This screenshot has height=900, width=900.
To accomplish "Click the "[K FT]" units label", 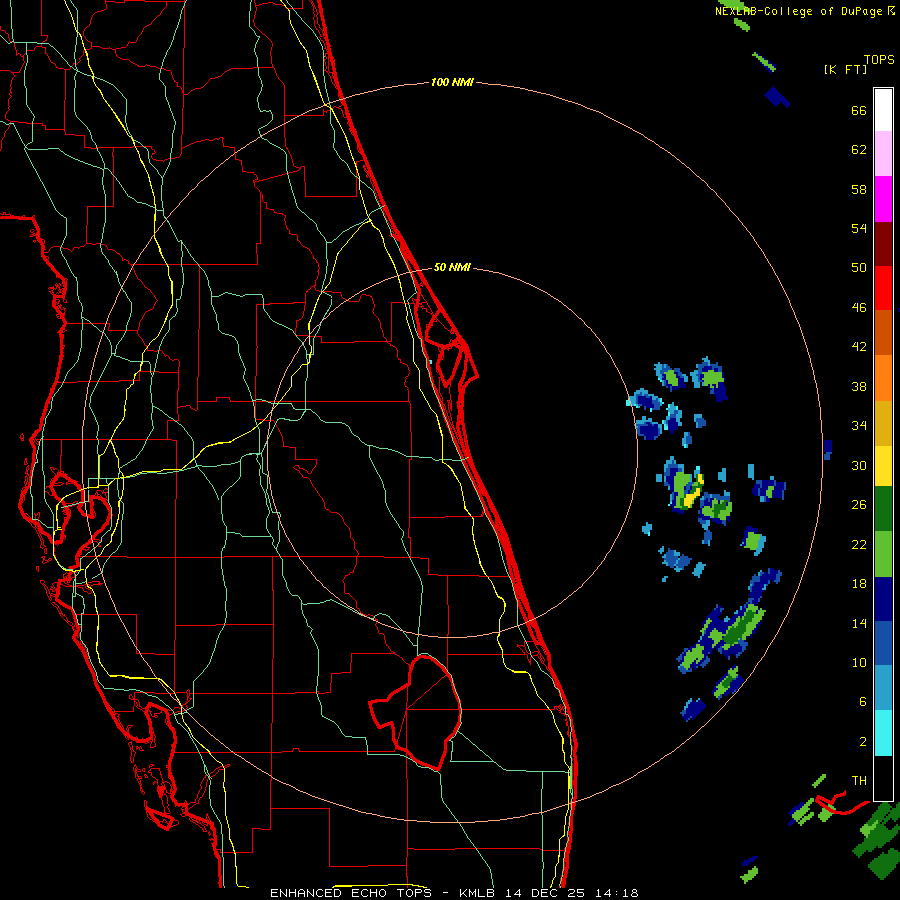I will tap(845, 69).
